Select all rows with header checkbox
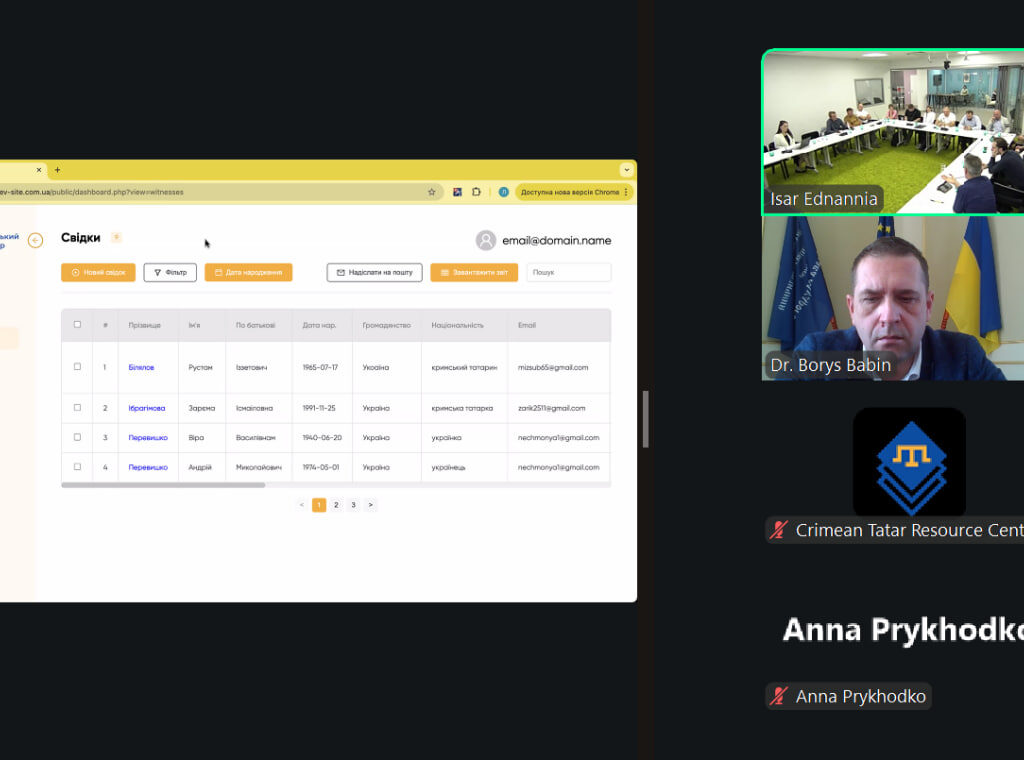 [x=77, y=324]
